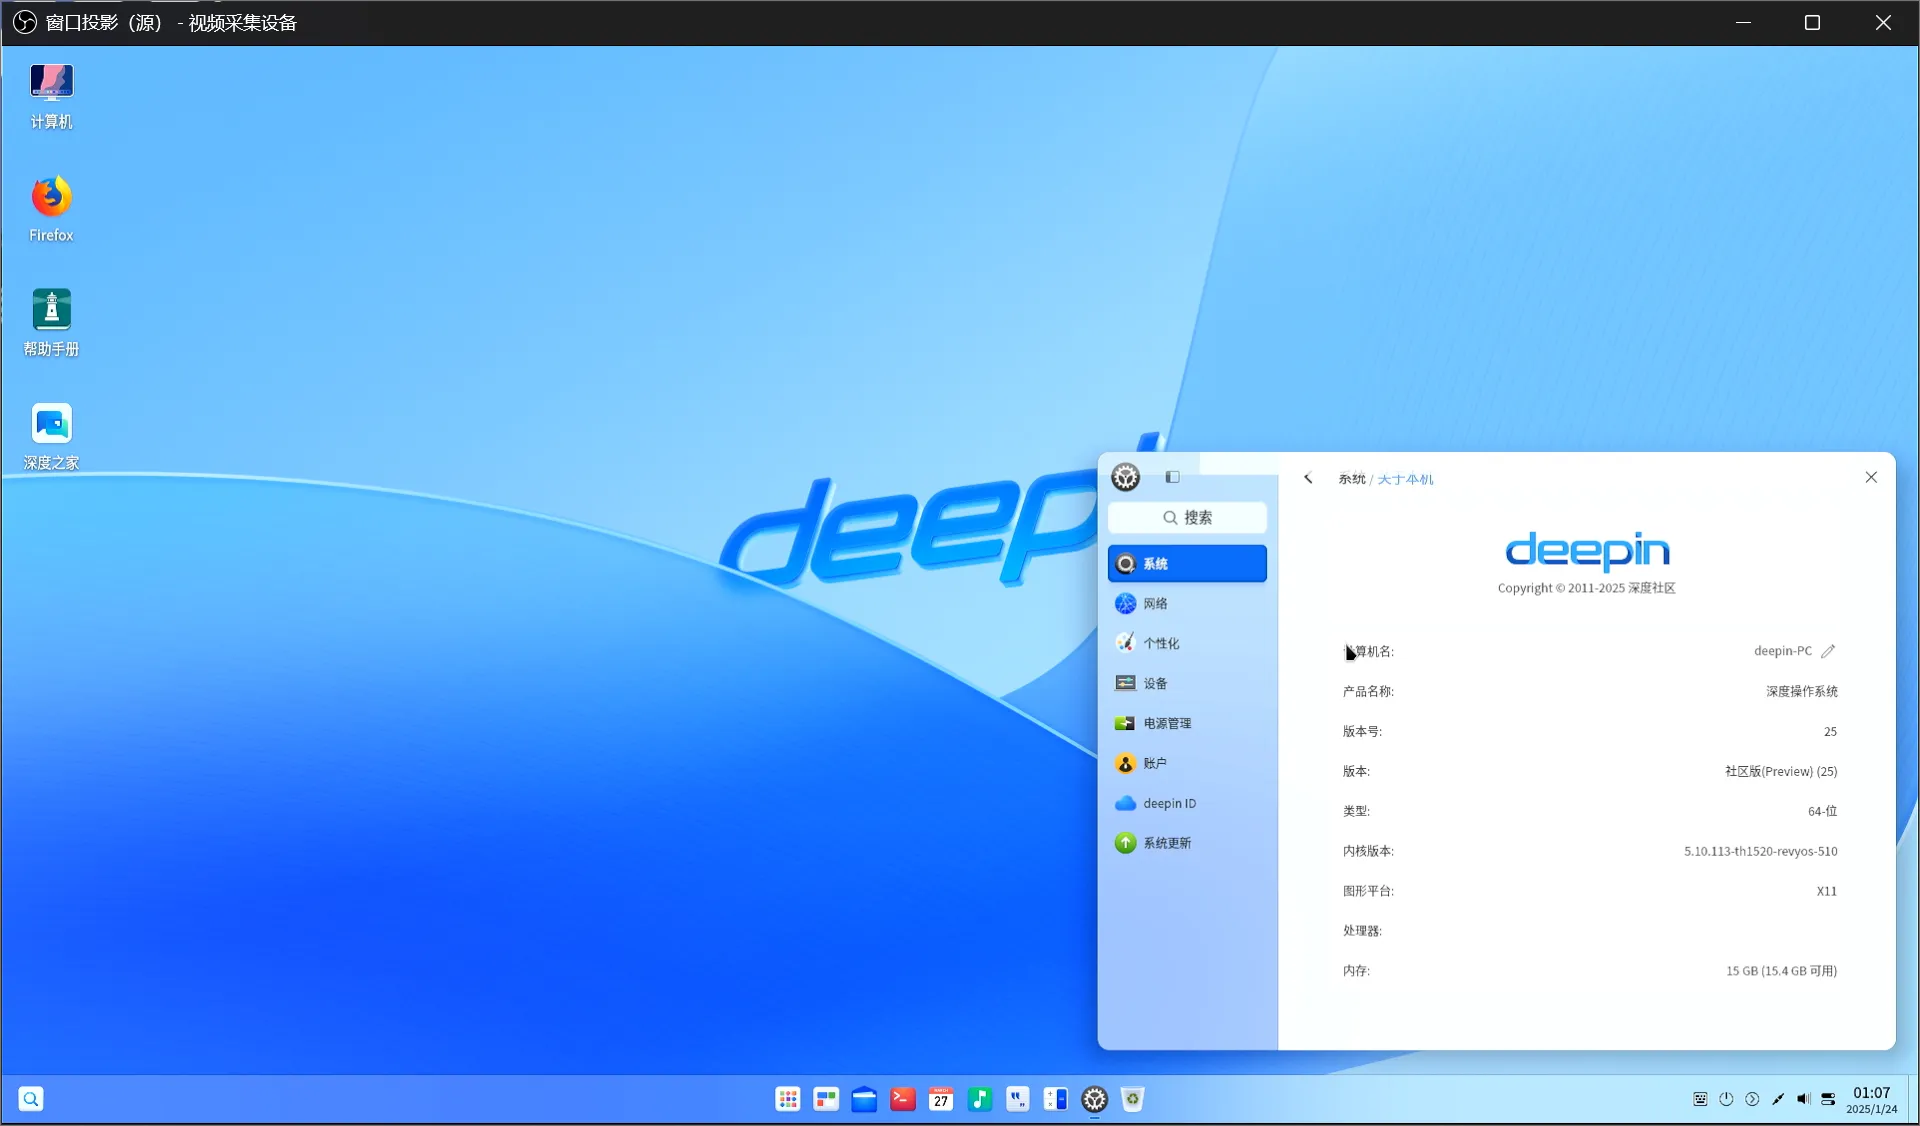Open the Firefox desktop shortcut

tap(51, 208)
